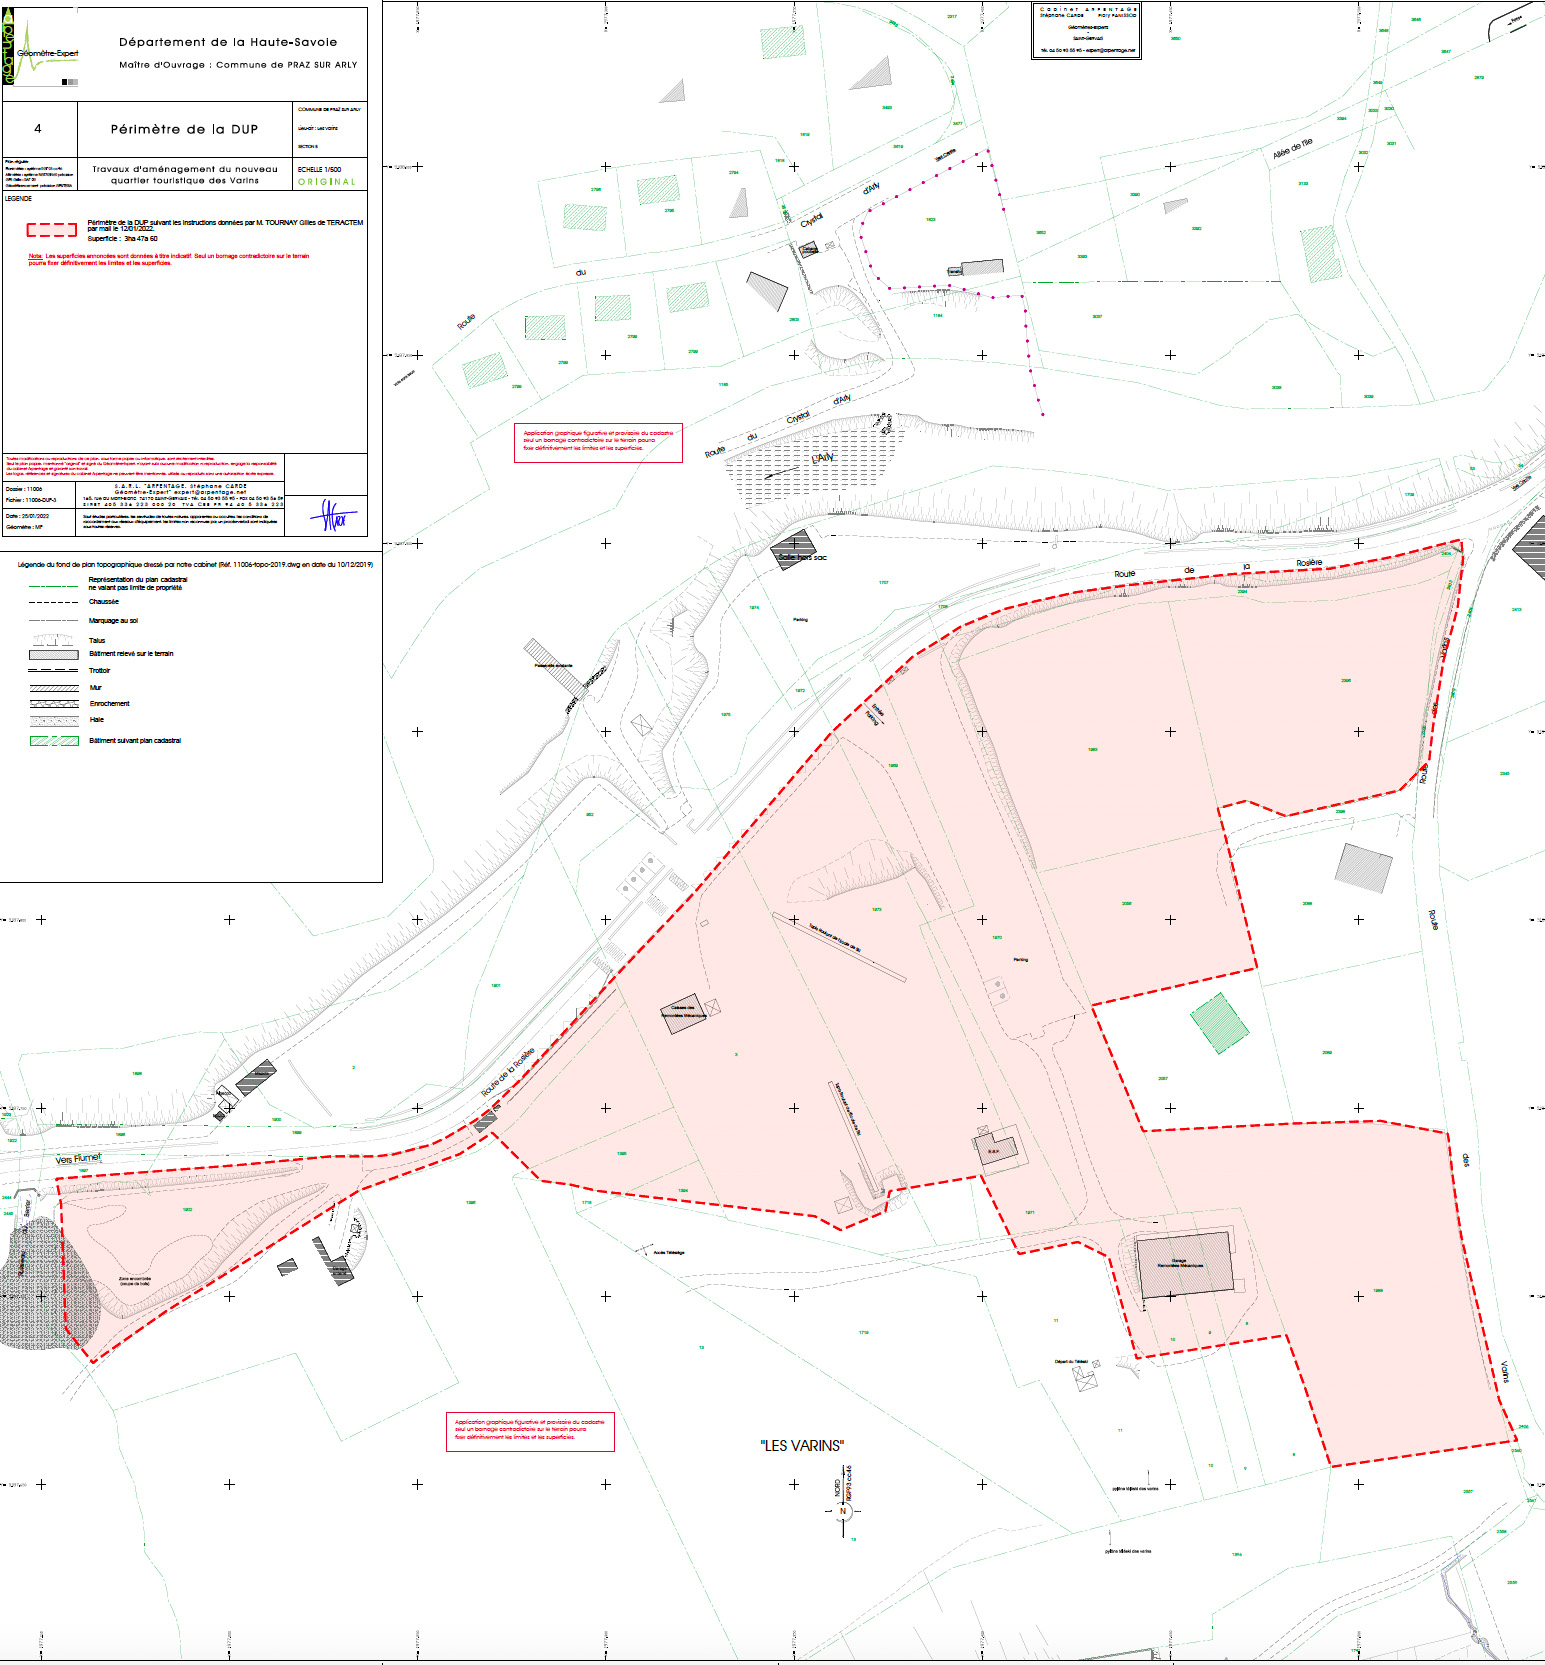Image resolution: width=1545 pixels, height=1665 pixels.
Task: Click the "Vers Flumet" road label
Action: tap(78, 1159)
